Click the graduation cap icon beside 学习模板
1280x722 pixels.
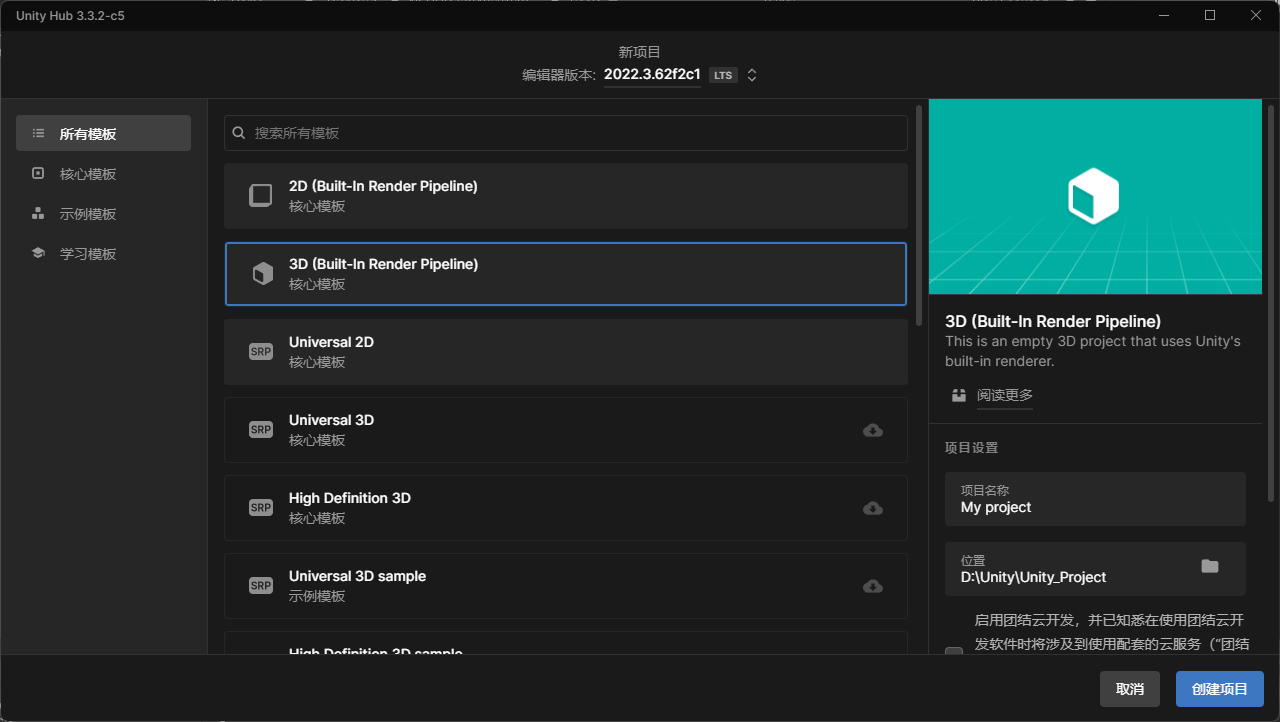tap(38, 253)
